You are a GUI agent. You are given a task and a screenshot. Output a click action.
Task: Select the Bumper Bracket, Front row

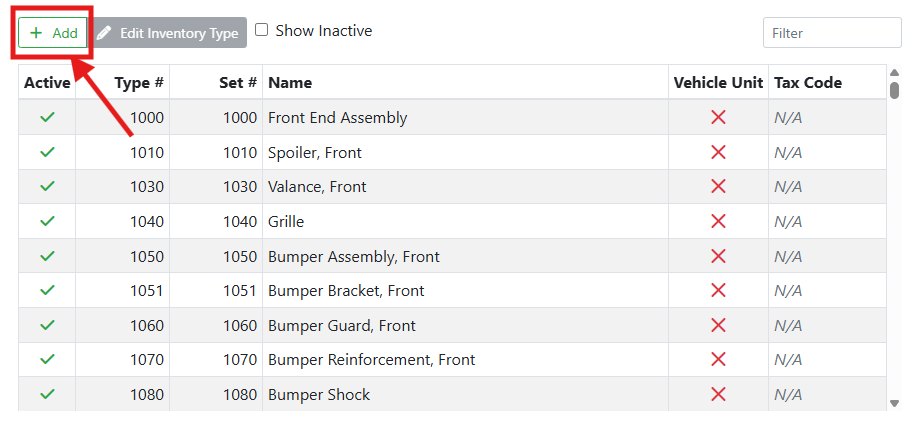[x=346, y=291]
